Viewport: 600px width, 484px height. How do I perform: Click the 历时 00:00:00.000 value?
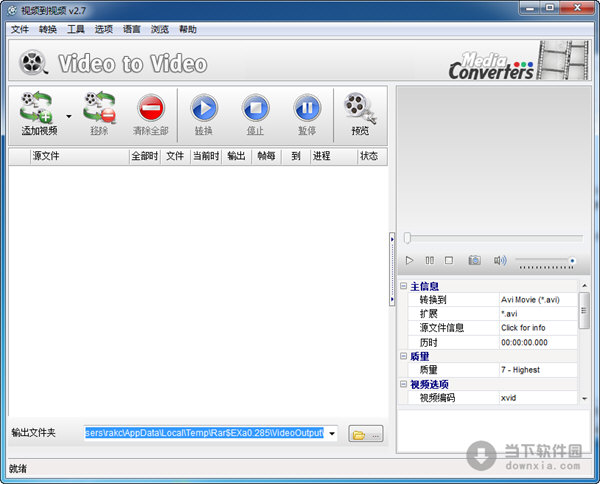coord(538,342)
